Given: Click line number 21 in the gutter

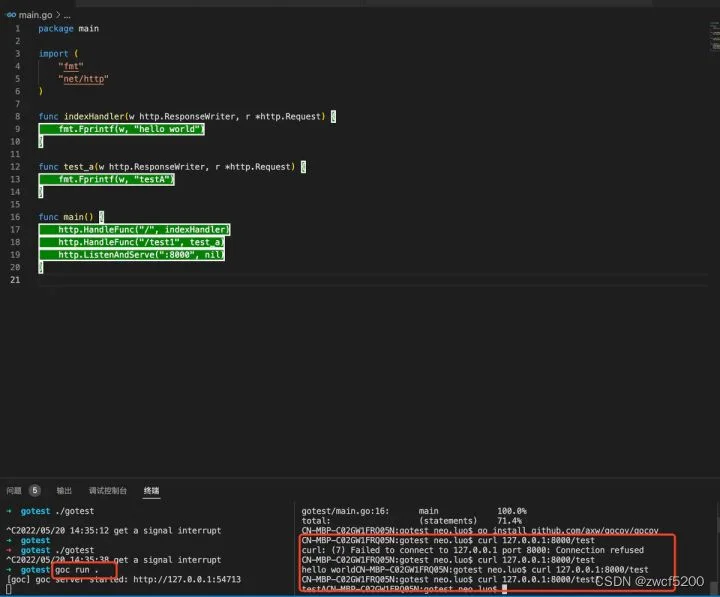Looking at the screenshot, I should (15, 280).
